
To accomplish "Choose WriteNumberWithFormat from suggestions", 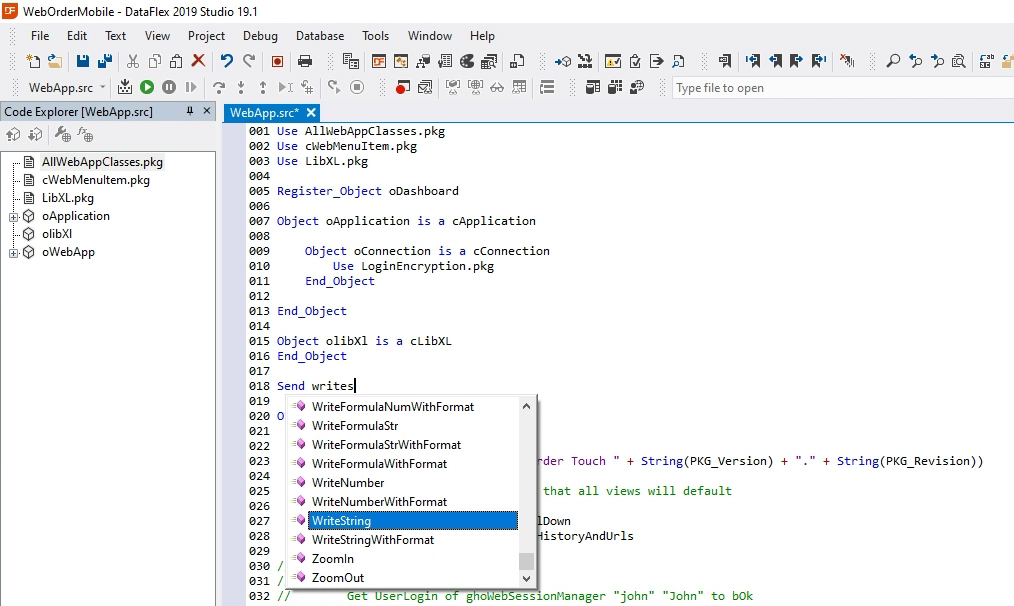I will [x=379, y=502].
